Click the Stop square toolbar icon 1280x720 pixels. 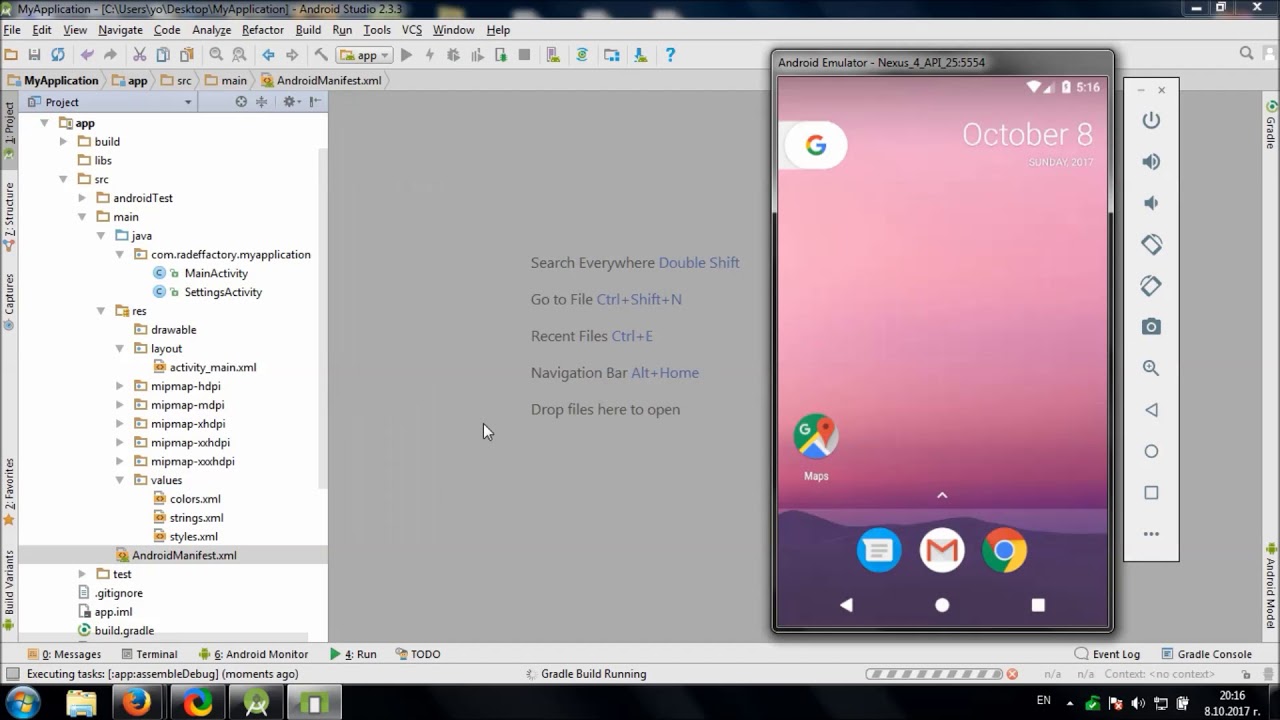[524, 55]
